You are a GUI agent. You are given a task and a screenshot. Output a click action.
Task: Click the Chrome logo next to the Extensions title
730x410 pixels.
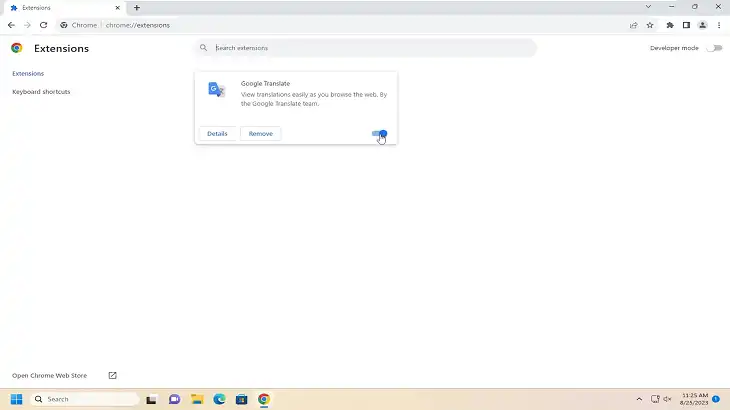coord(17,48)
